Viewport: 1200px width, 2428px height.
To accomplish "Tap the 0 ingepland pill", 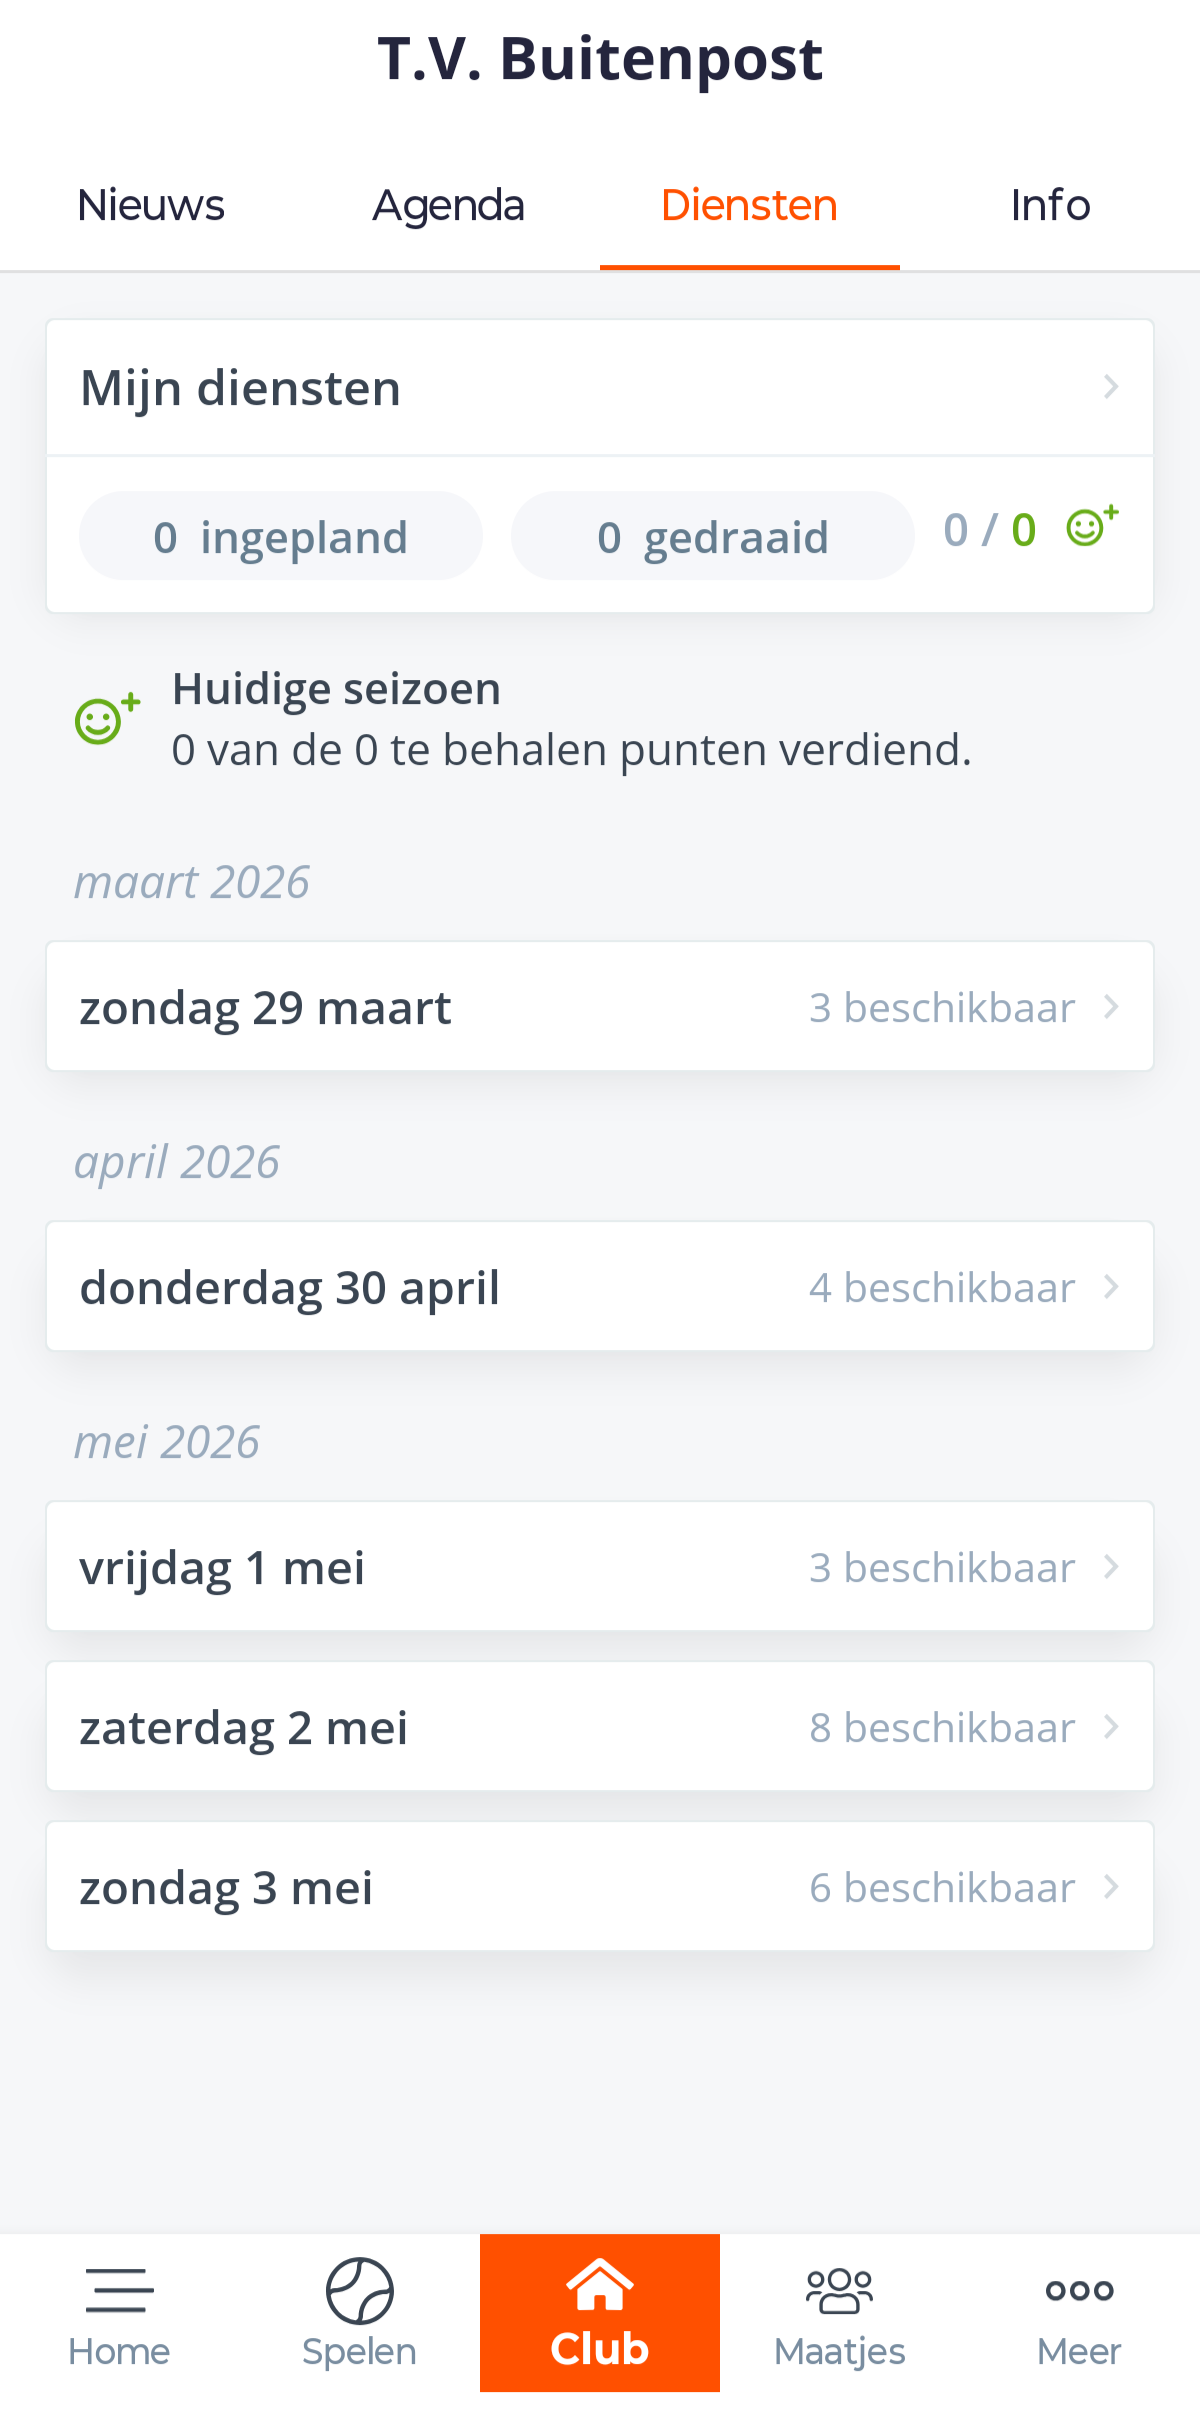I will (x=281, y=536).
